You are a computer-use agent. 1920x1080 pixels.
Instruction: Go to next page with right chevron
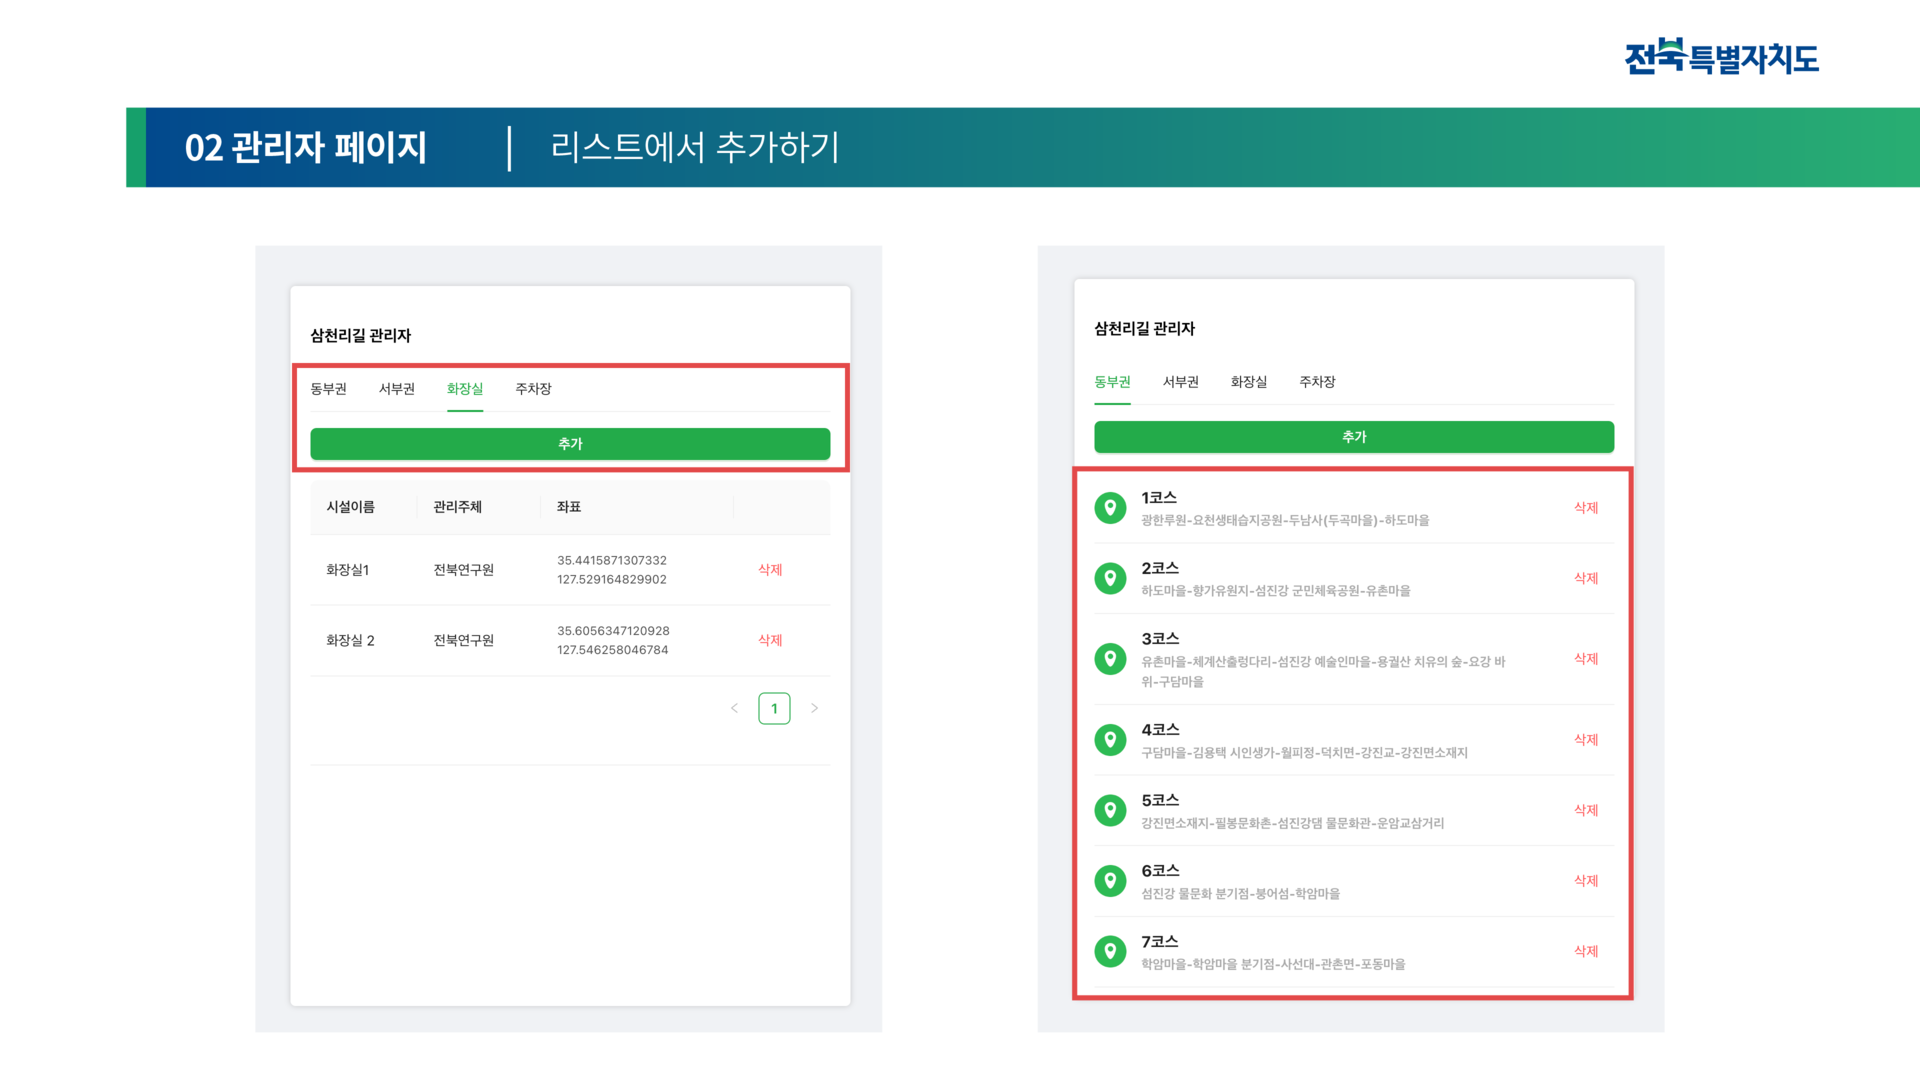(815, 708)
